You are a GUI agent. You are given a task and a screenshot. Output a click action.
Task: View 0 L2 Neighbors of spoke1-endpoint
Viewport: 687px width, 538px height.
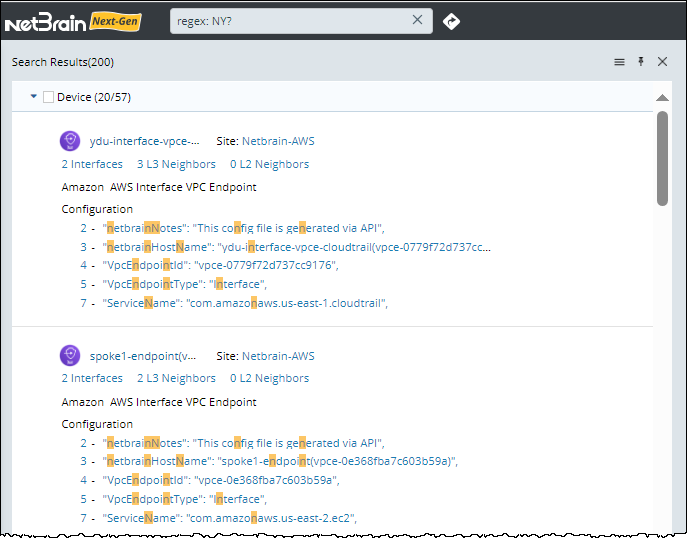(269, 378)
